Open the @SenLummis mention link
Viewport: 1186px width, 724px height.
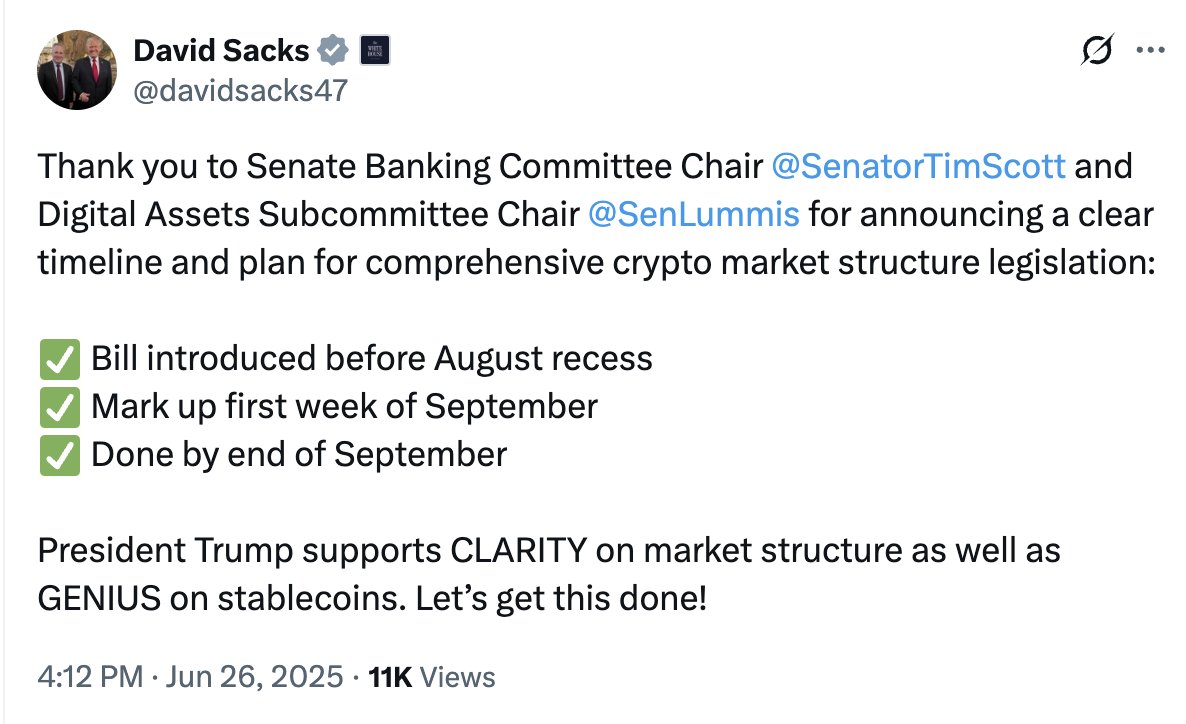(694, 214)
